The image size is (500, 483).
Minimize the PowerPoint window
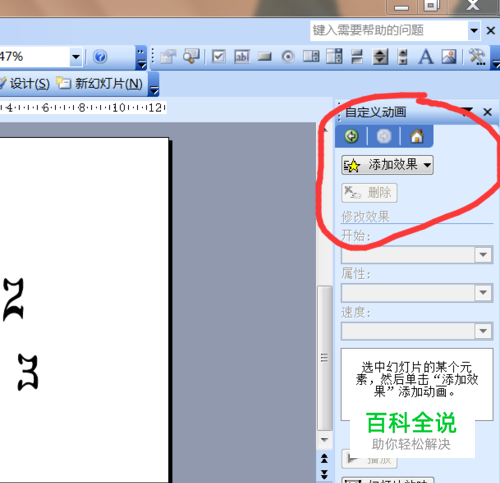point(401,7)
